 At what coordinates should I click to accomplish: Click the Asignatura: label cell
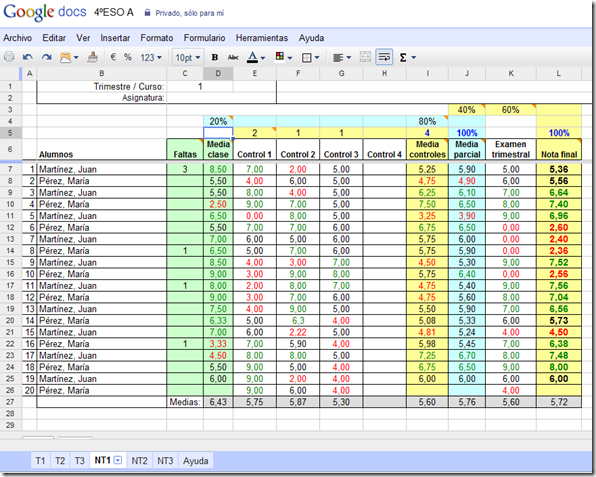tap(101, 98)
